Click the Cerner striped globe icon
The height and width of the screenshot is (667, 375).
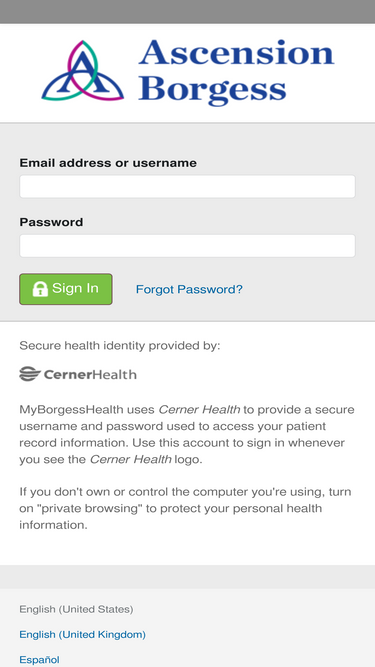click(30, 374)
